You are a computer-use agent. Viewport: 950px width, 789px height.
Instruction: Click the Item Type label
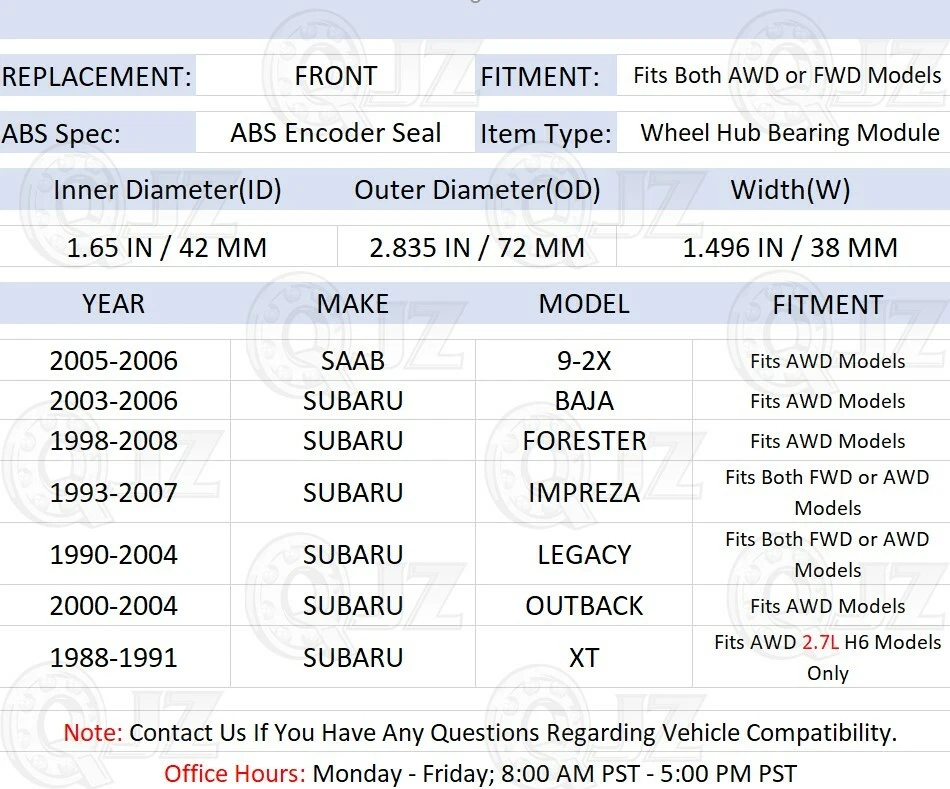(x=545, y=134)
